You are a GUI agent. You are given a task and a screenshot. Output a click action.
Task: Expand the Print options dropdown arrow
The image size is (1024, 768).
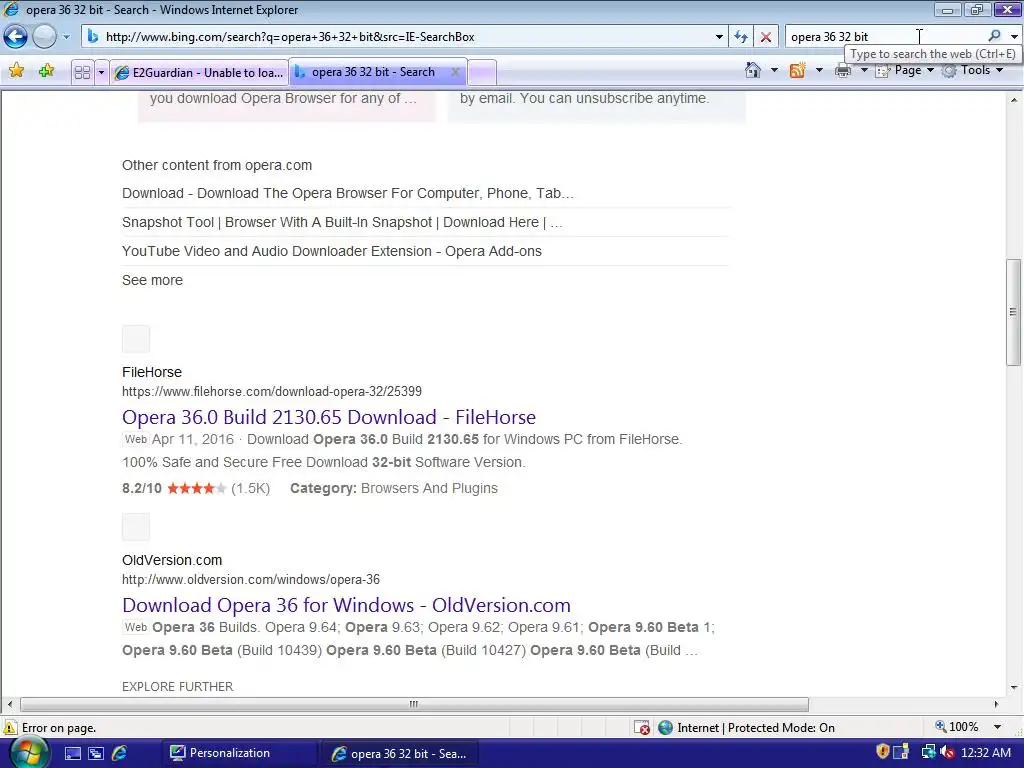coord(864,70)
